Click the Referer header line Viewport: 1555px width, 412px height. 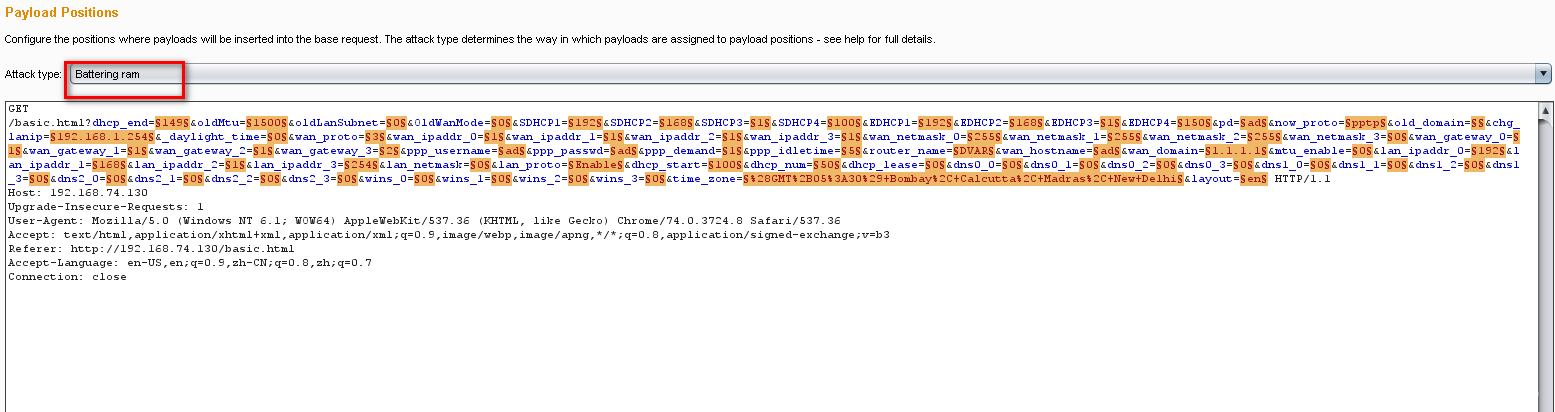click(150, 248)
